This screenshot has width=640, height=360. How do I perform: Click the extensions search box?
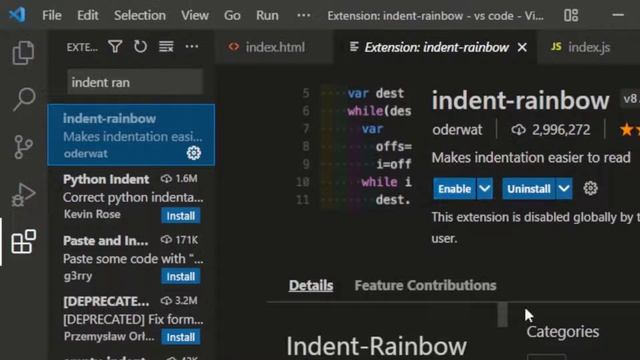coord(135,82)
